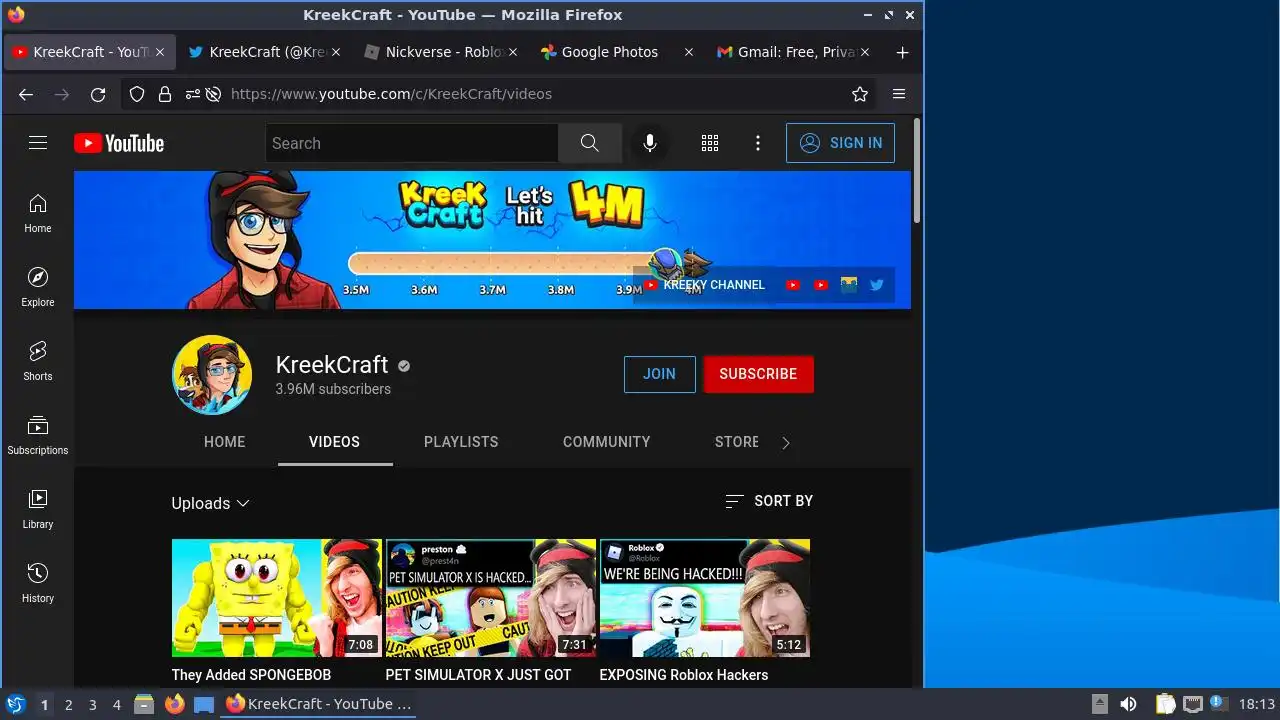
Task: Open the EXPOSING Roblox Hackers video title
Action: [x=684, y=675]
